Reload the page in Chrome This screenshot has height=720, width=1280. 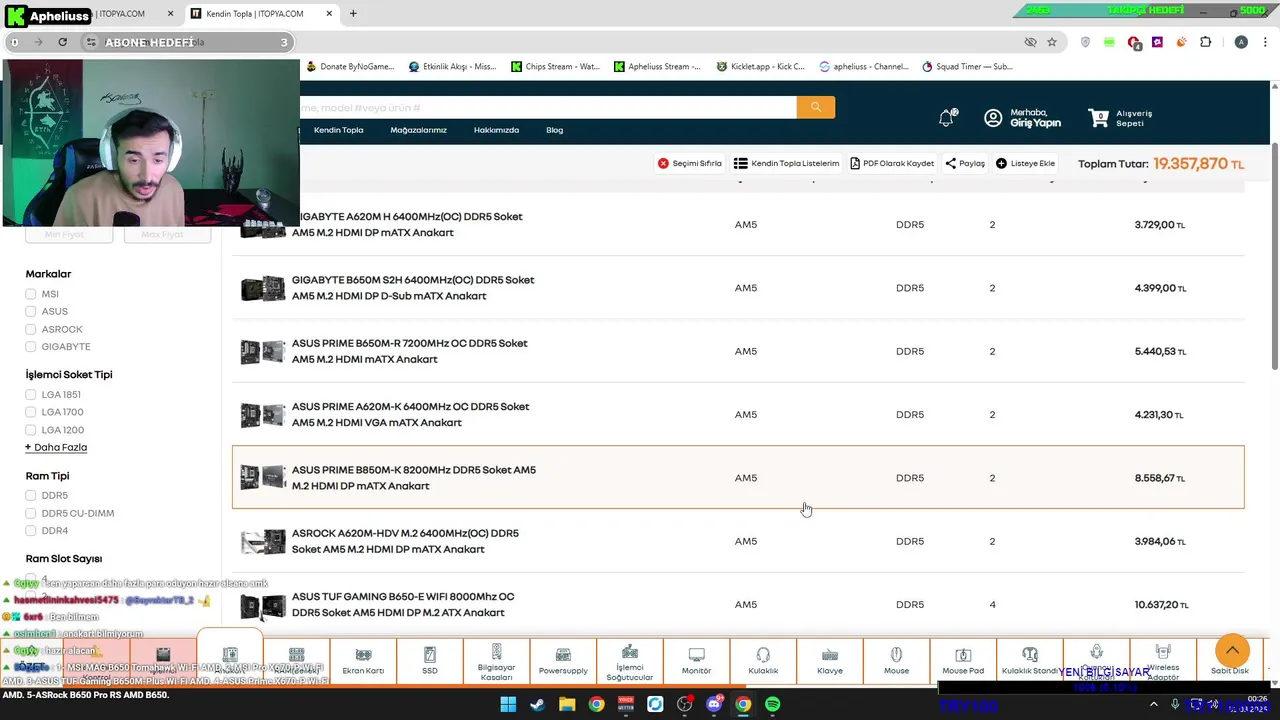coord(62,42)
